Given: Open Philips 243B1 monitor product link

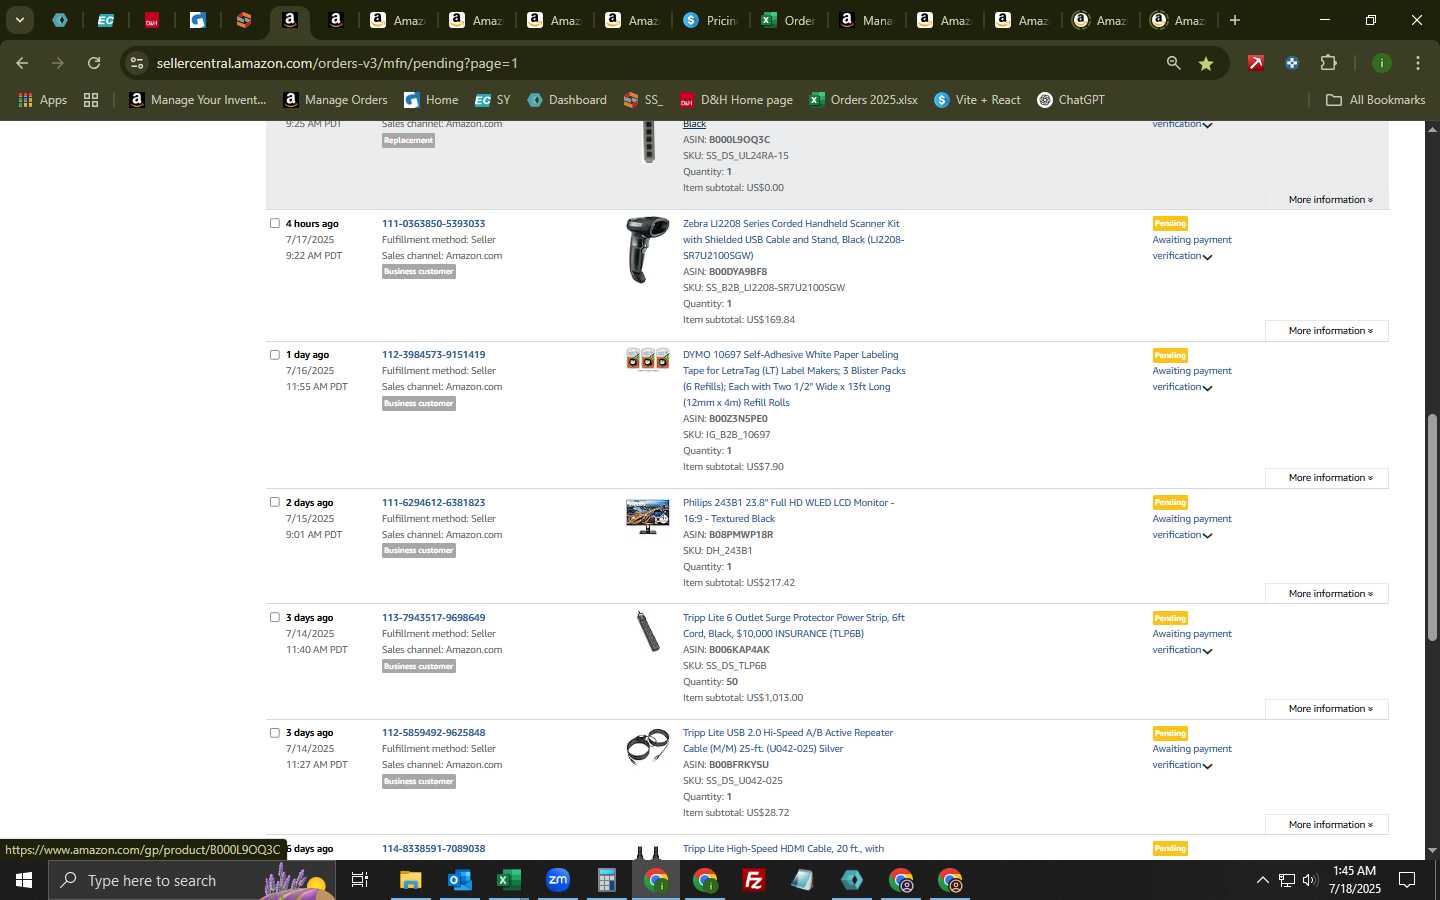Looking at the screenshot, I should pyautogui.click(x=788, y=510).
